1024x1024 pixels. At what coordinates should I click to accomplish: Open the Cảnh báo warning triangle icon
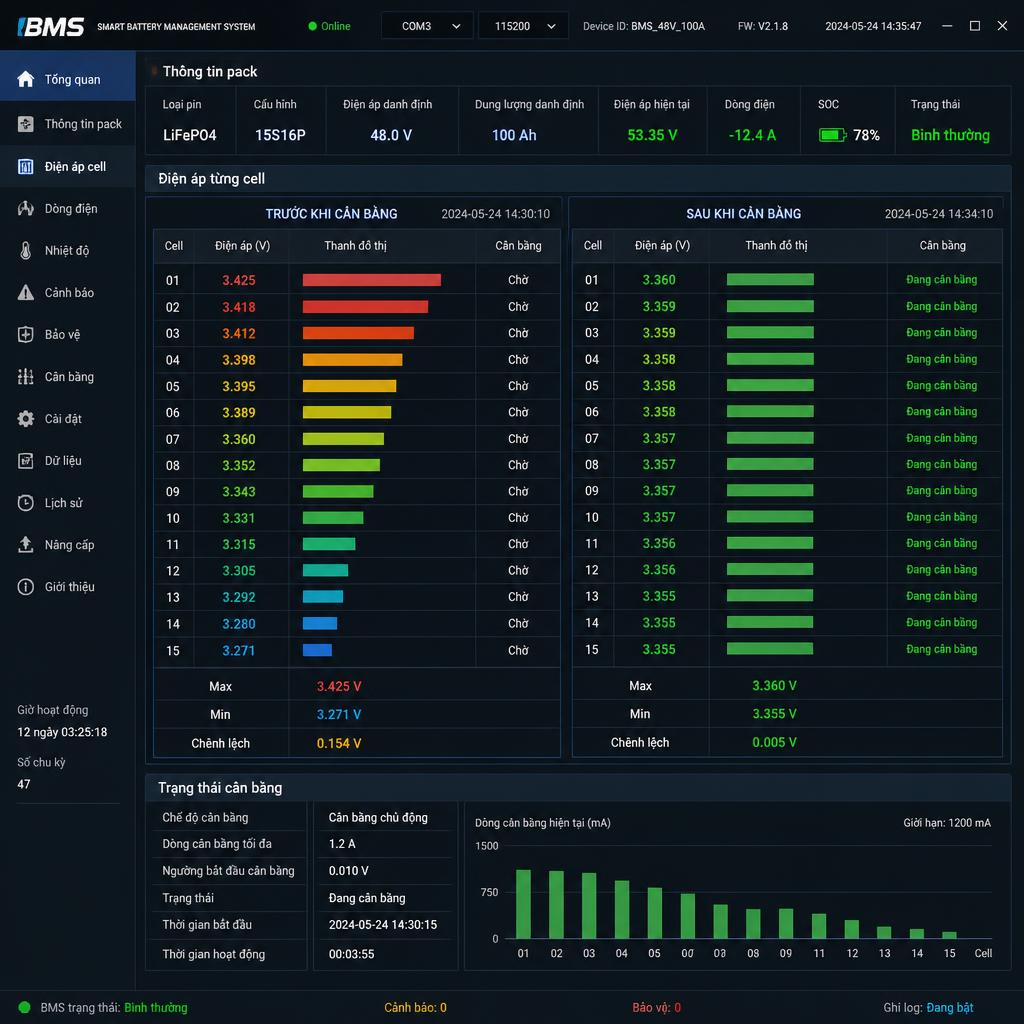tap(25, 293)
